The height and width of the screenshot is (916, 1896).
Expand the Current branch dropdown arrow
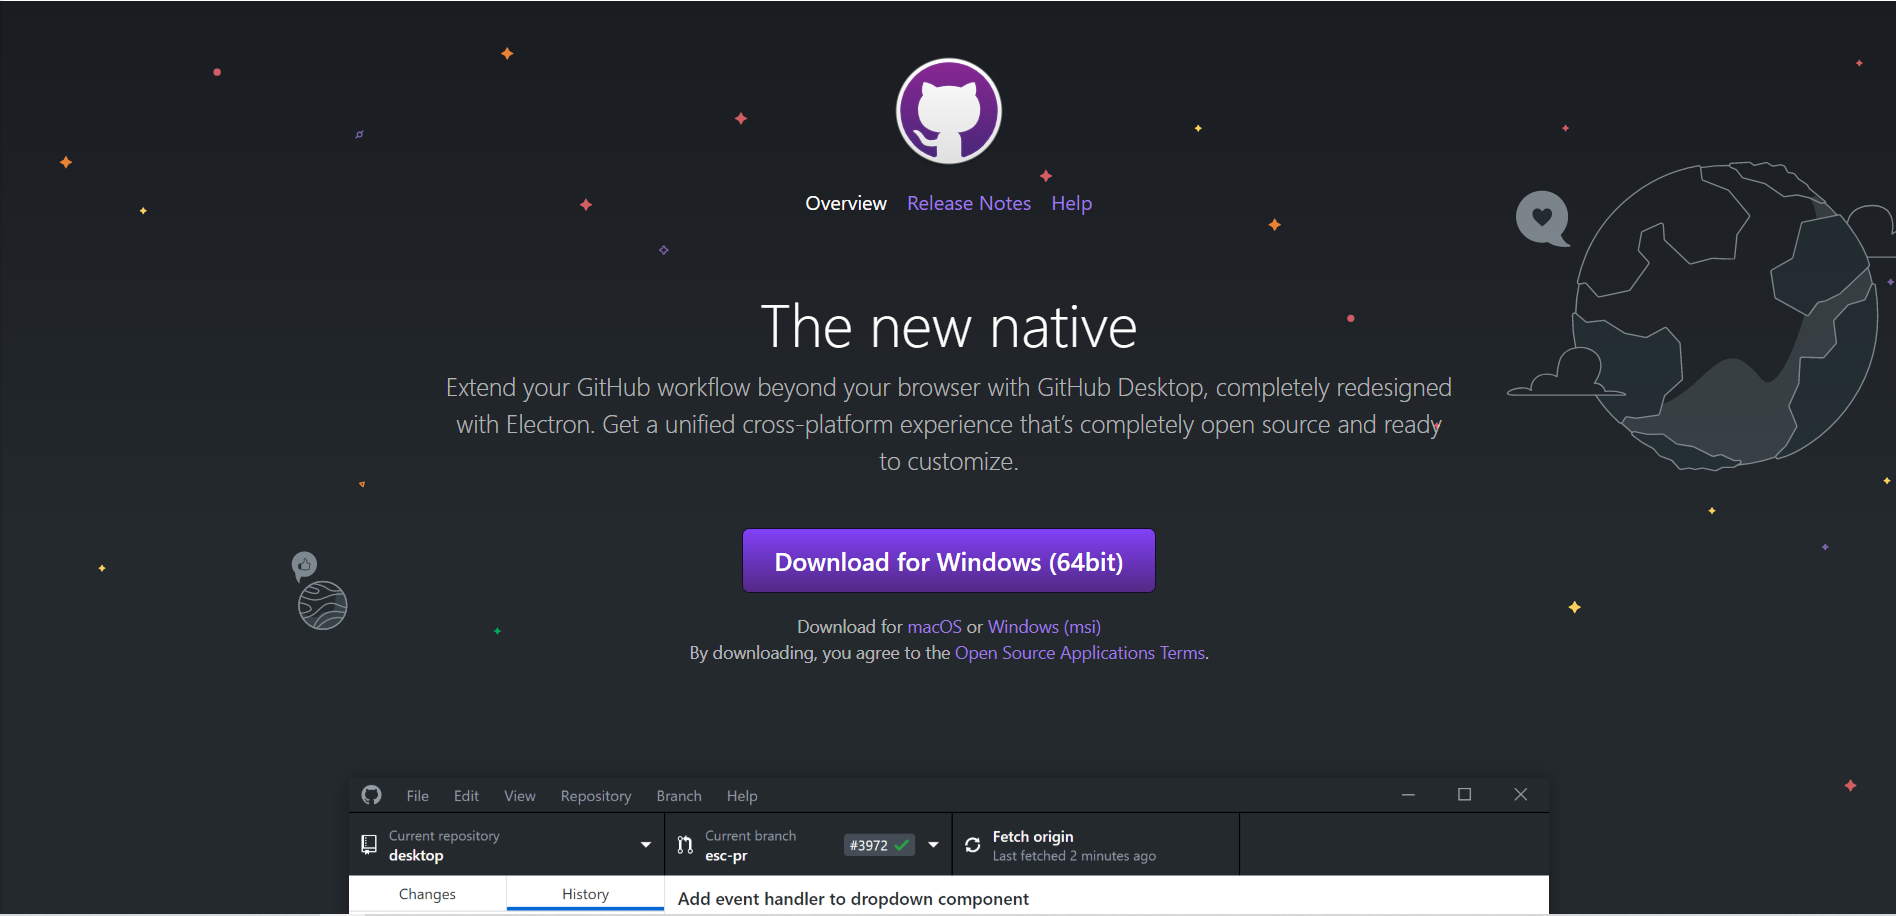tap(933, 845)
